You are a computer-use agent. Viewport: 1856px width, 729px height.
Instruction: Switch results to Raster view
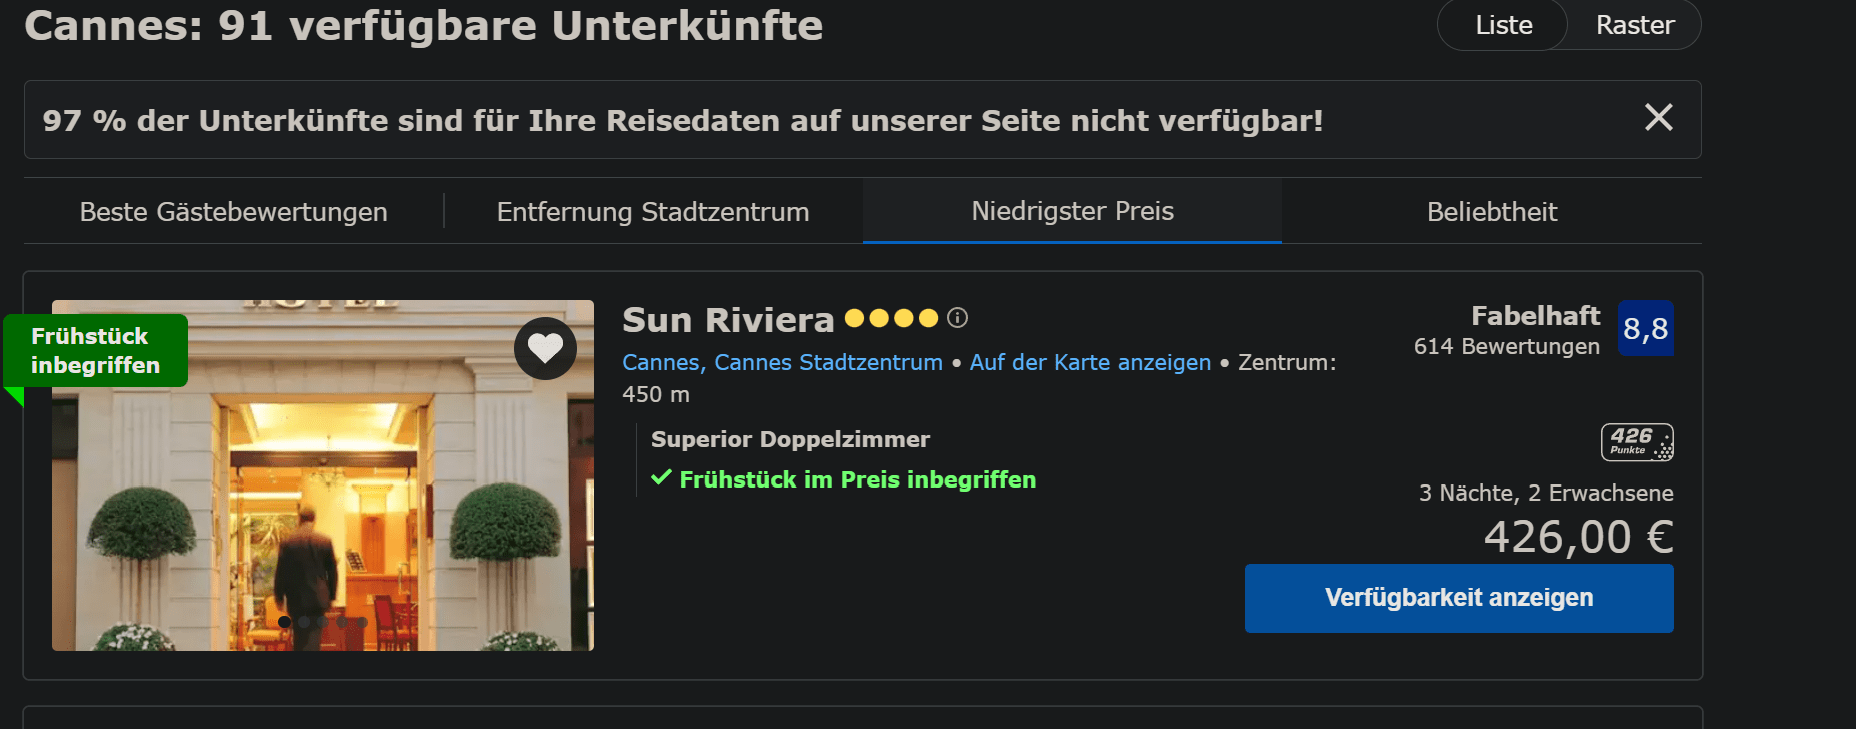[x=1634, y=25]
